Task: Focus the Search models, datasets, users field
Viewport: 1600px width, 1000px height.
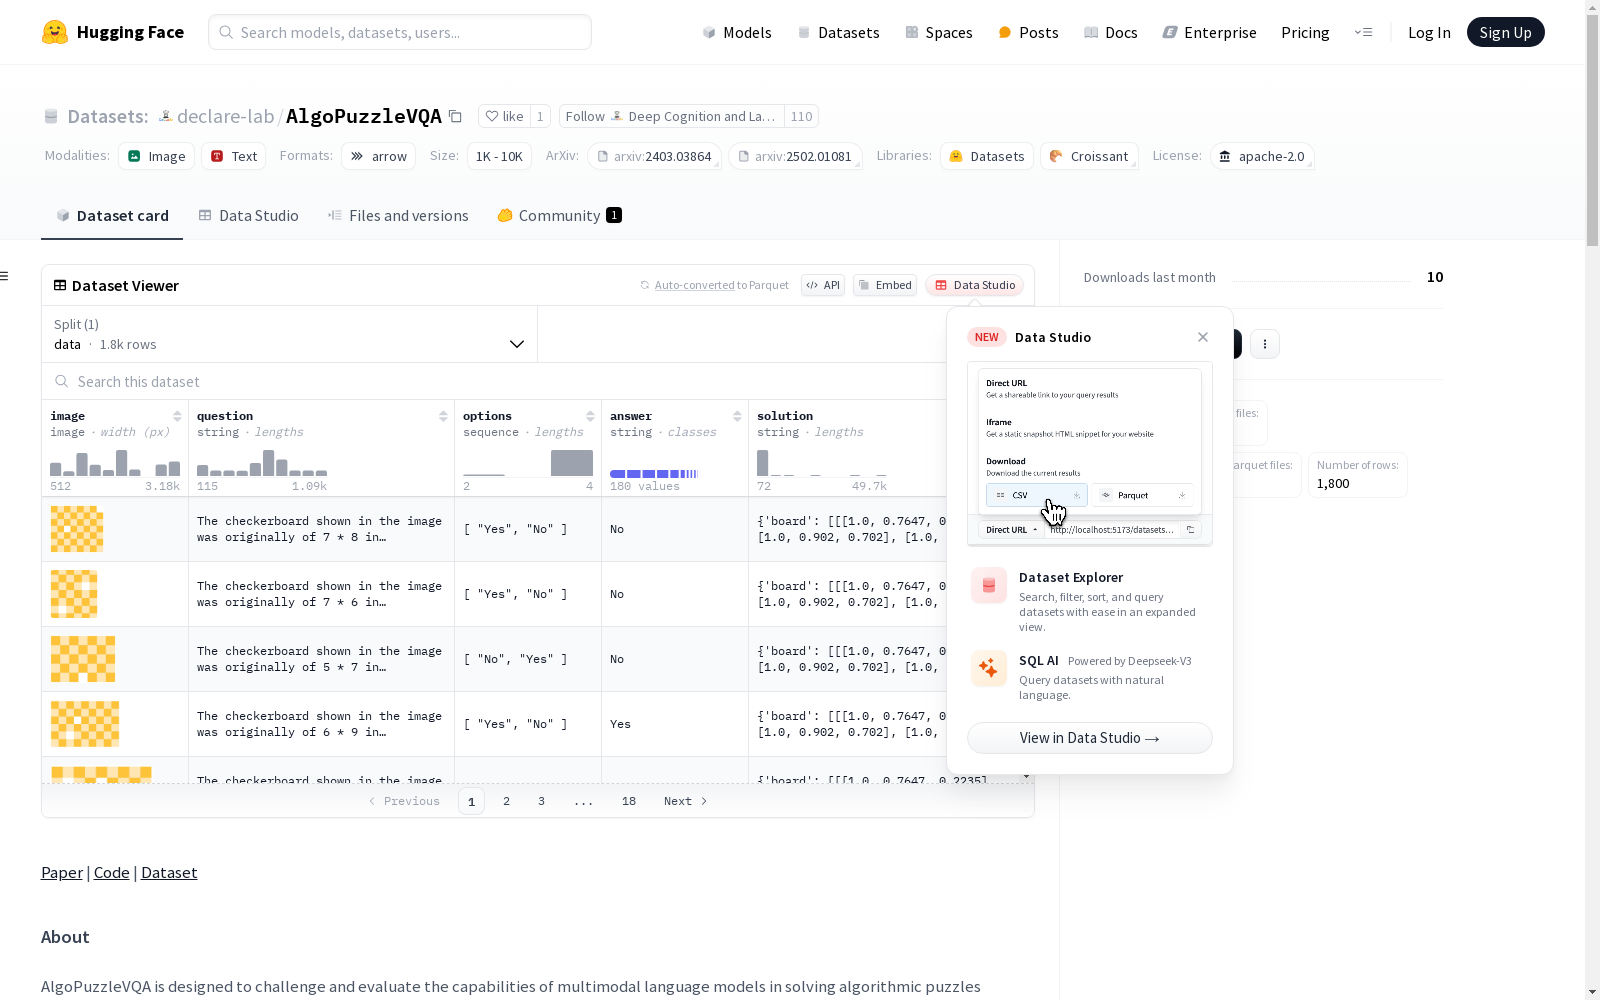Action: coord(400,32)
